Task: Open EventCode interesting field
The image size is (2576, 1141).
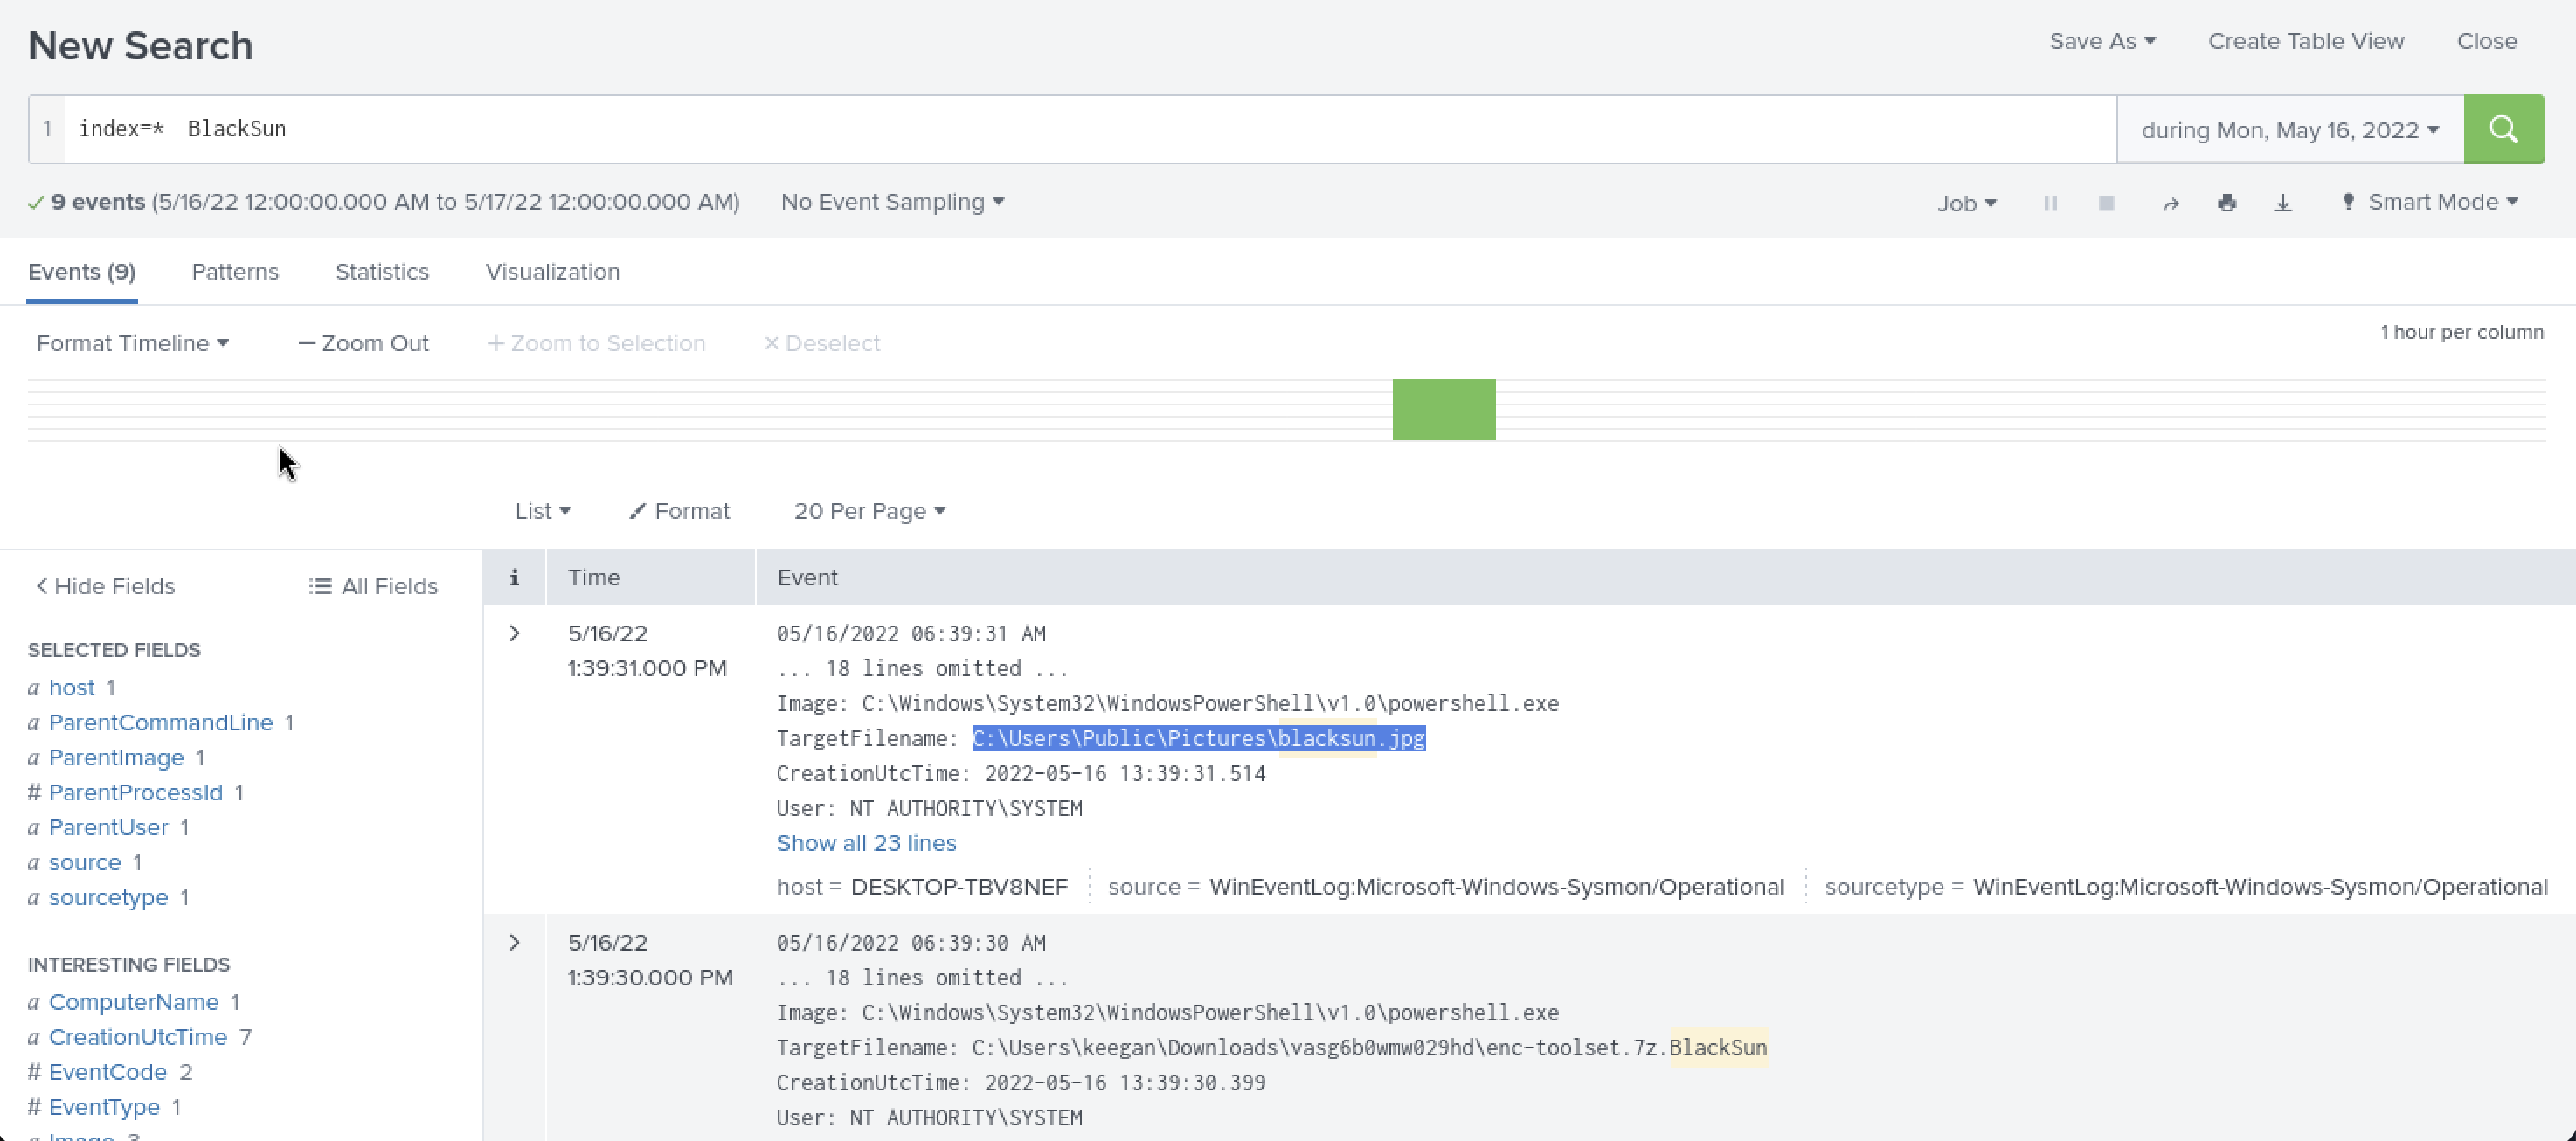Action: pos(107,1072)
